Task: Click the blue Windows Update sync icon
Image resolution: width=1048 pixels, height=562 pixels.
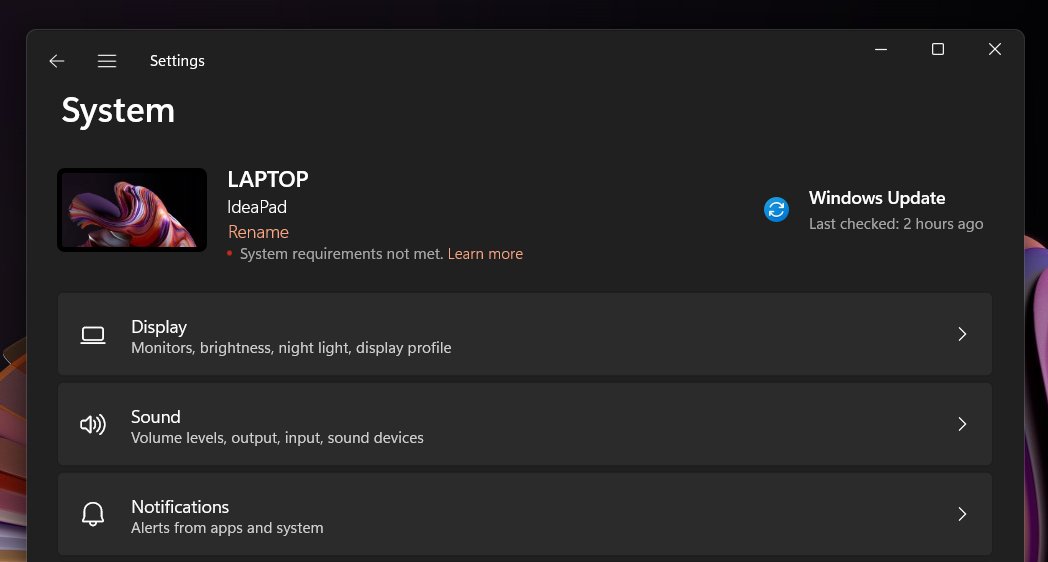Action: 776,209
